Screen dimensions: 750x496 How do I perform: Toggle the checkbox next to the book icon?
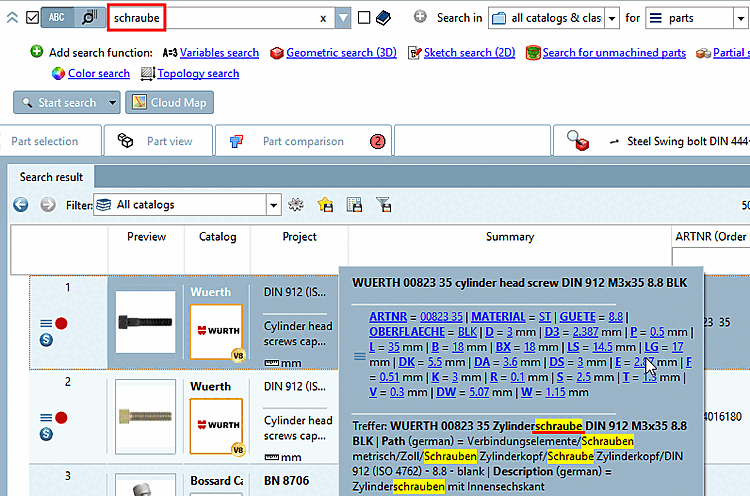click(364, 18)
